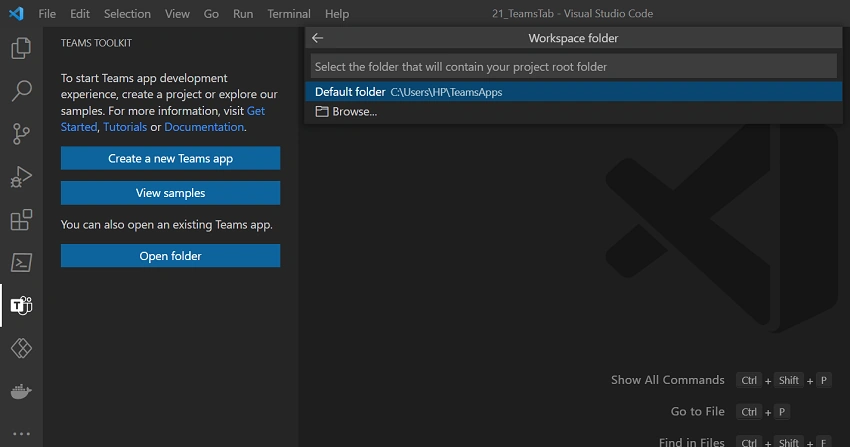Click the View samples button
This screenshot has height=447, width=850.
pyautogui.click(x=170, y=193)
